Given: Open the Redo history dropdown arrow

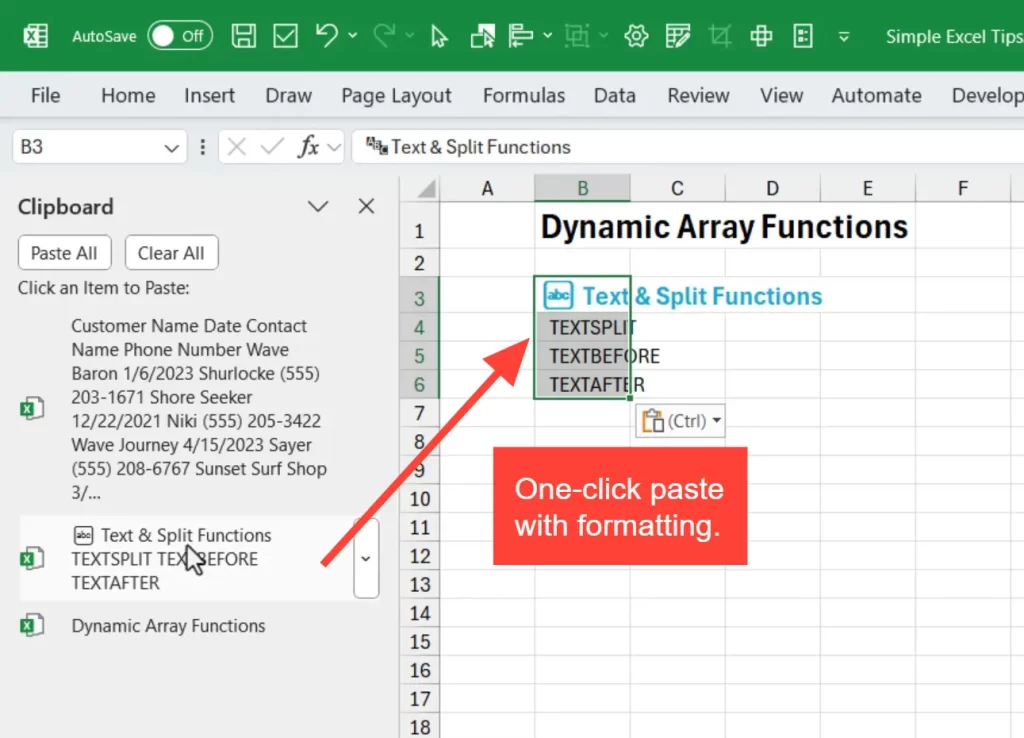Looking at the screenshot, I should (x=409, y=35).
